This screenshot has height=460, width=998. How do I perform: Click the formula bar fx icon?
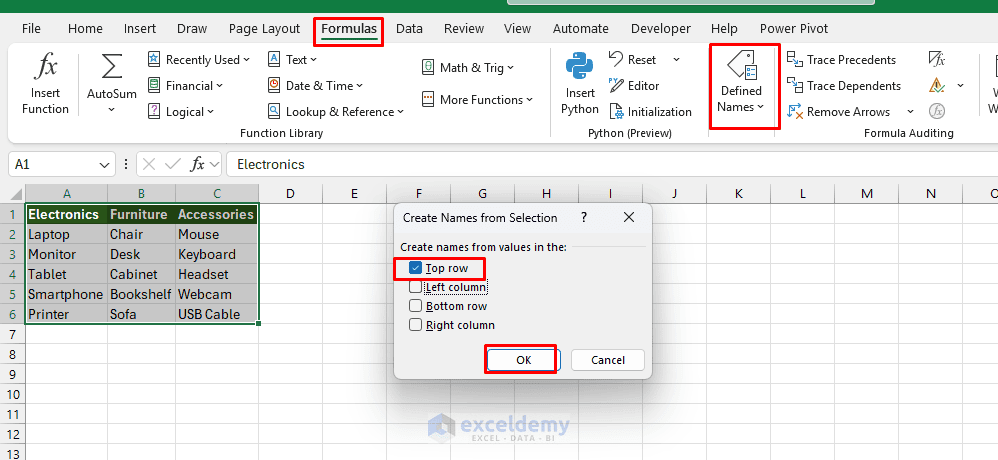pyautogui.click(x=198, y=165)
